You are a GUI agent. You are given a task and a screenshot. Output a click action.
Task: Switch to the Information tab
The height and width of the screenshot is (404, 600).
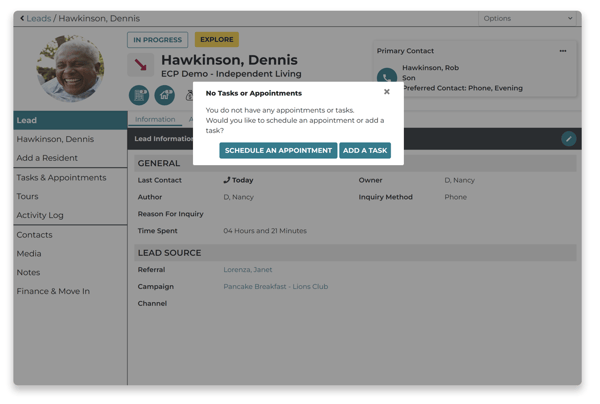point(155,119)
